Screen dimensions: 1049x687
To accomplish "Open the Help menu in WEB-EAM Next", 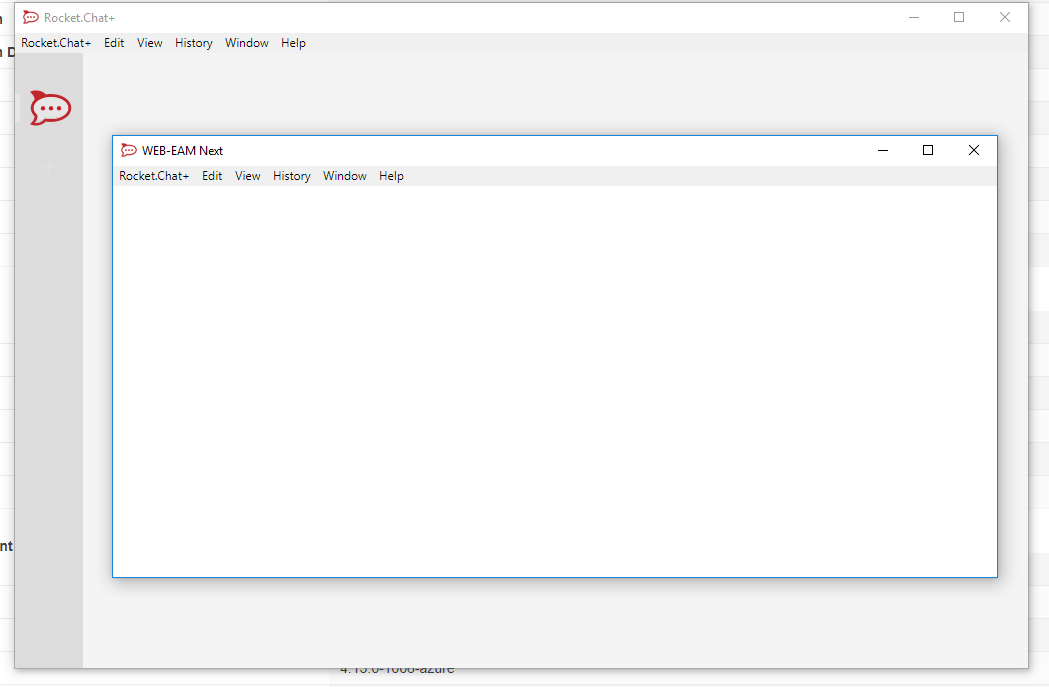I will pyautogui.click(x=391, y=175).
